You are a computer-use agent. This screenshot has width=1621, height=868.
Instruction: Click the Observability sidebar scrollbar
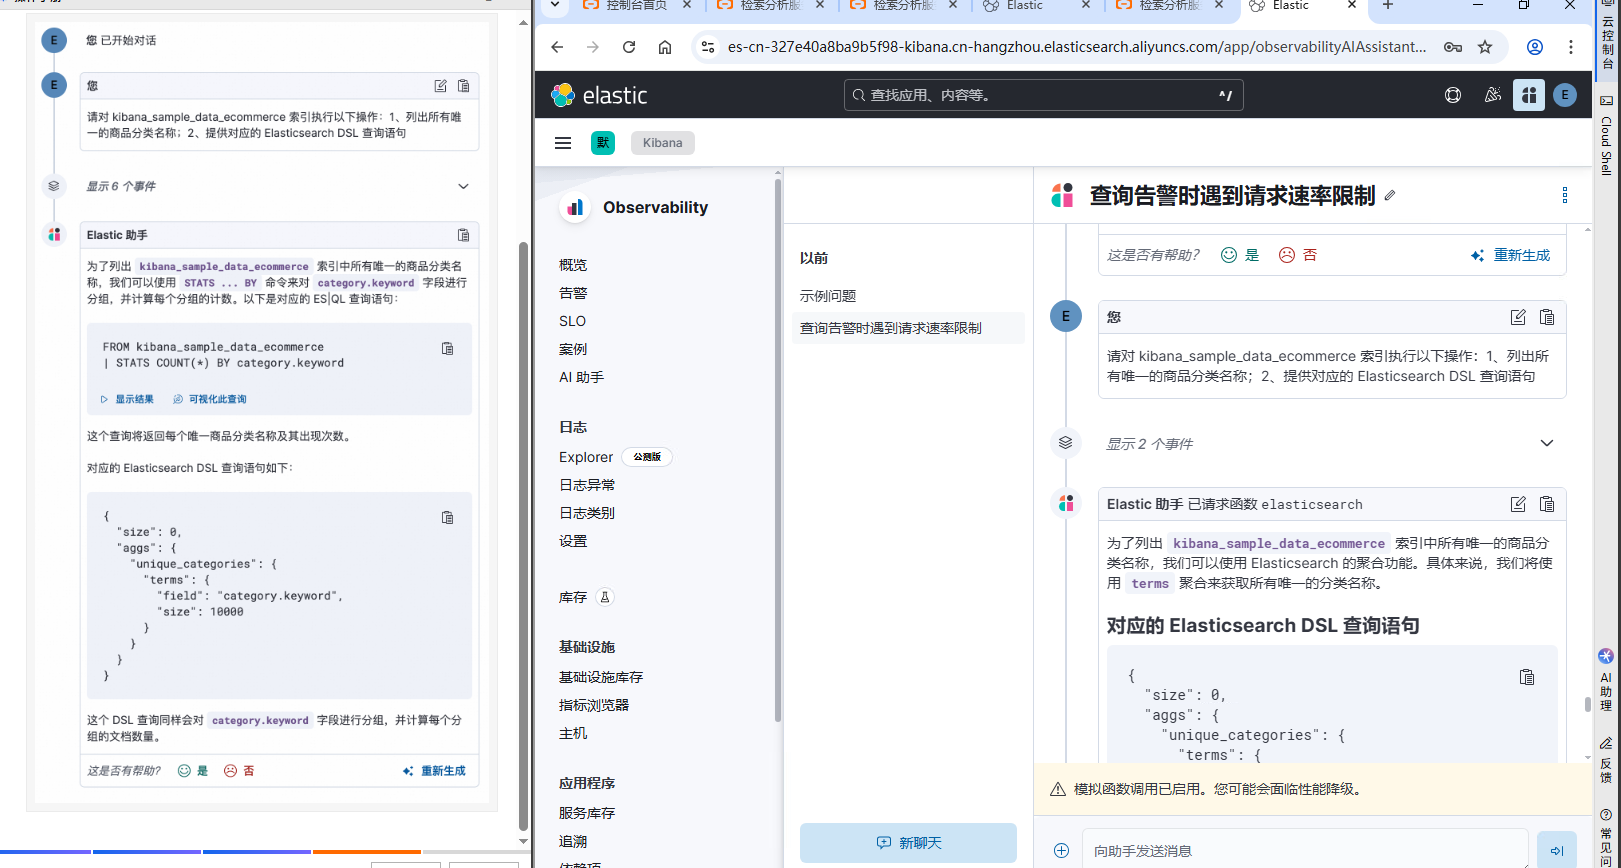click(x=778, y=450)
